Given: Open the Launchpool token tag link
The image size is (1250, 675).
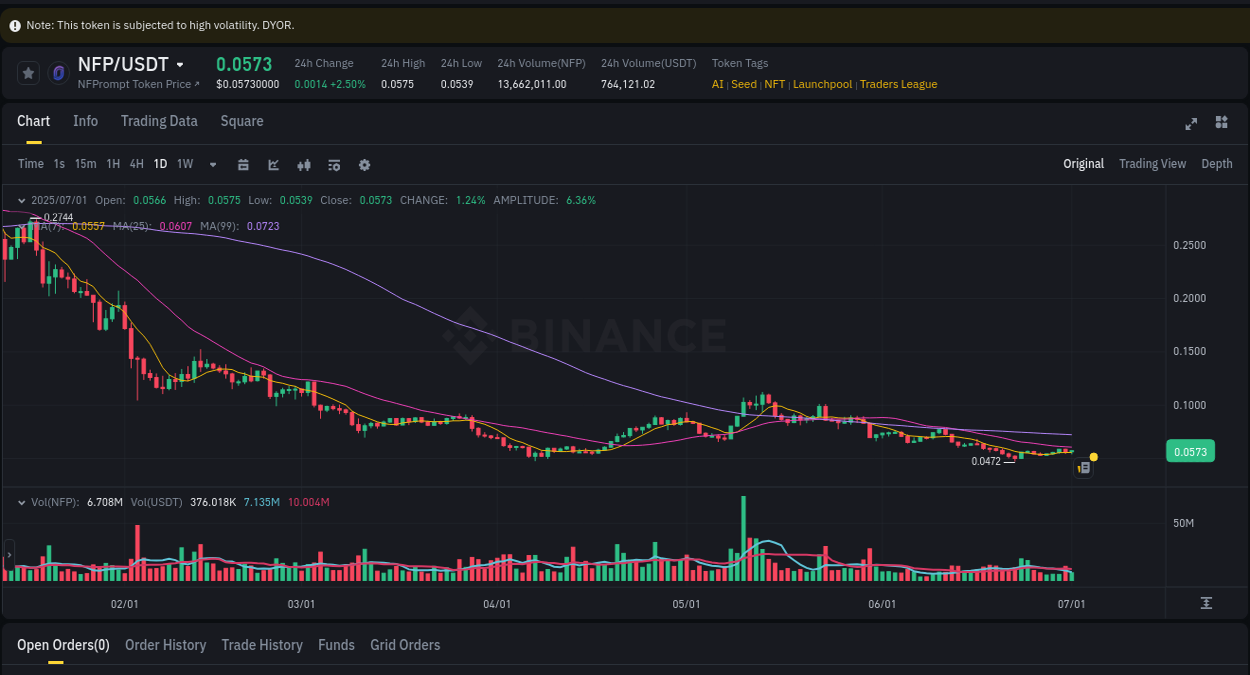Looking at the screenshot, I should click(822, 84).
